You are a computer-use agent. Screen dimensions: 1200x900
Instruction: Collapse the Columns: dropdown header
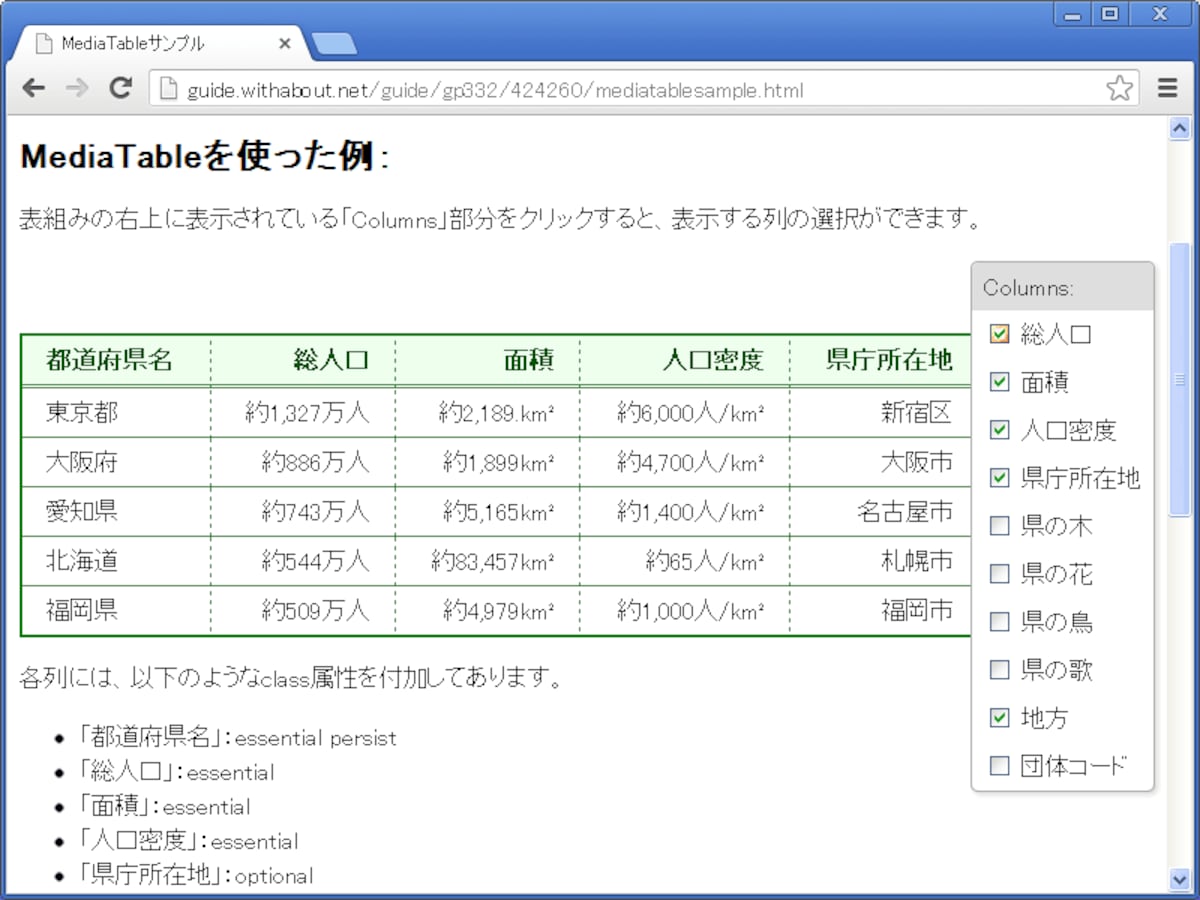point(1062,288)
